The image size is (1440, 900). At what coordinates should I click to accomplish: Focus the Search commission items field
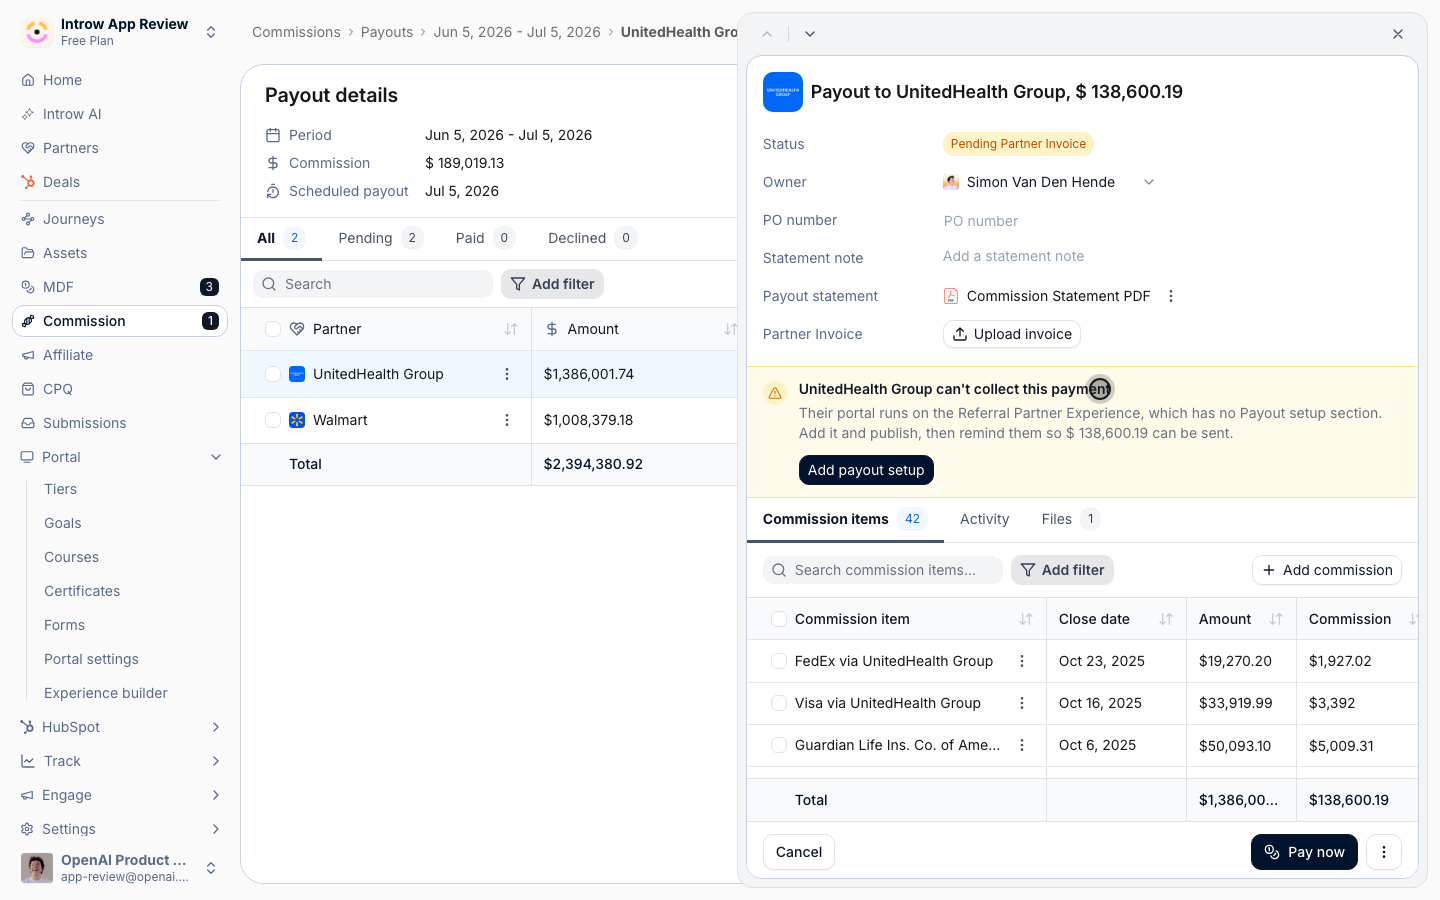tap(883, 570)
